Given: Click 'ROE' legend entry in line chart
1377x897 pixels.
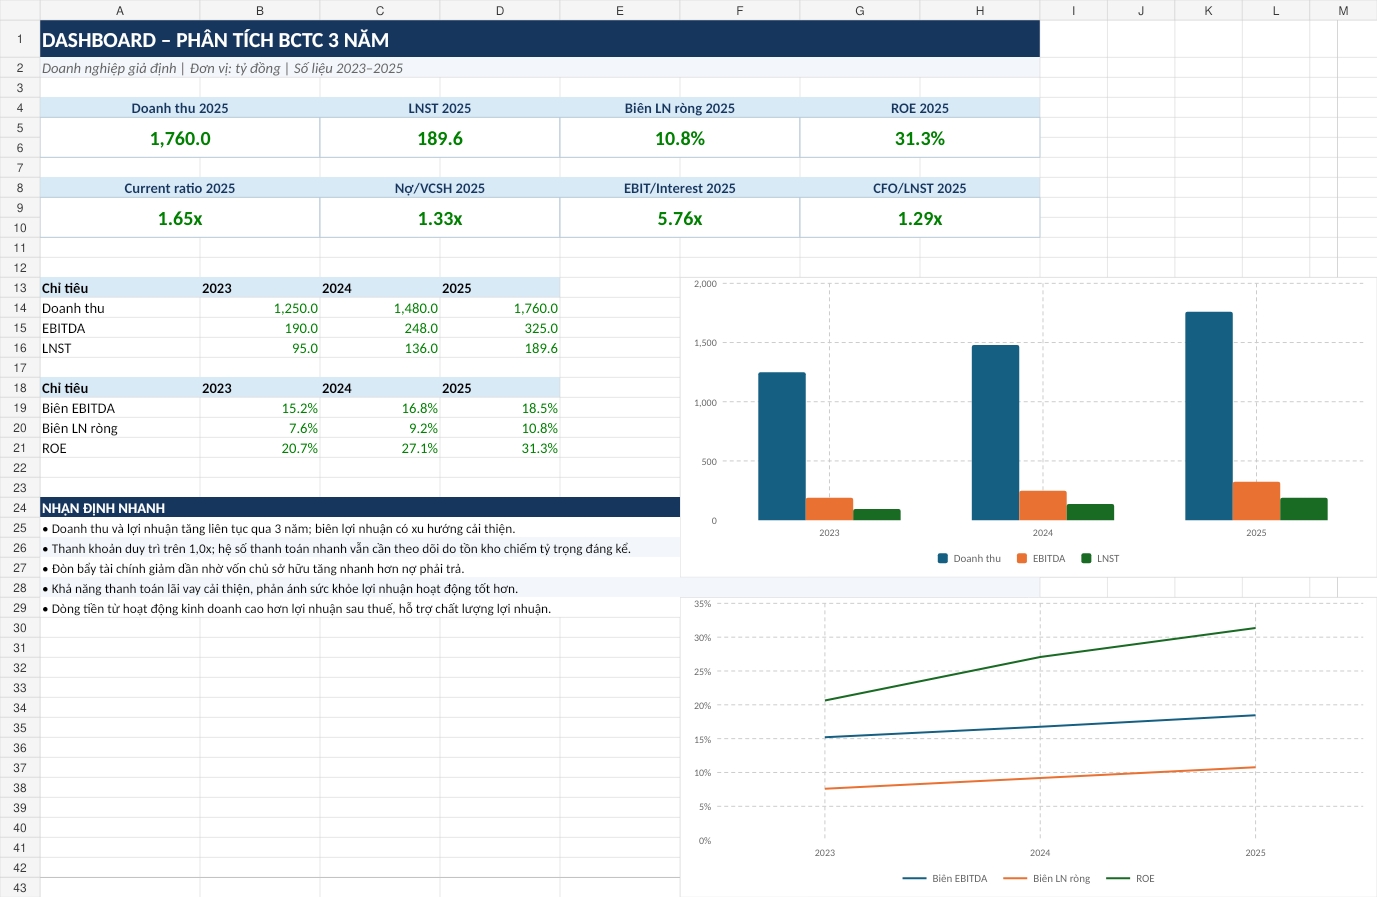Looking at the screenshot, I should coord(1131,878).
